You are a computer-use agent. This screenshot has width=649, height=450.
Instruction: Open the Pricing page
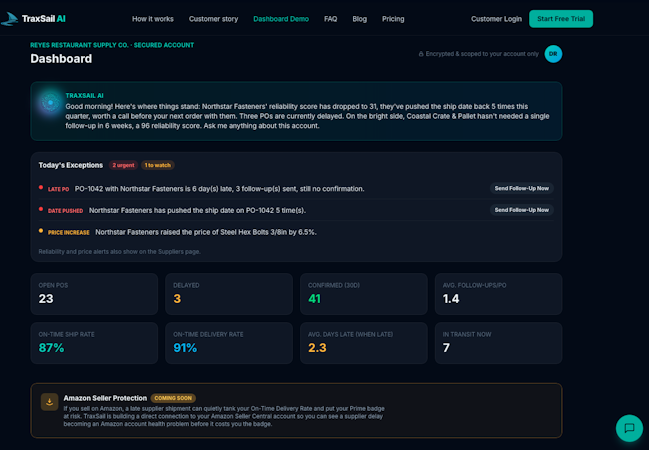(x=393, y=19)
